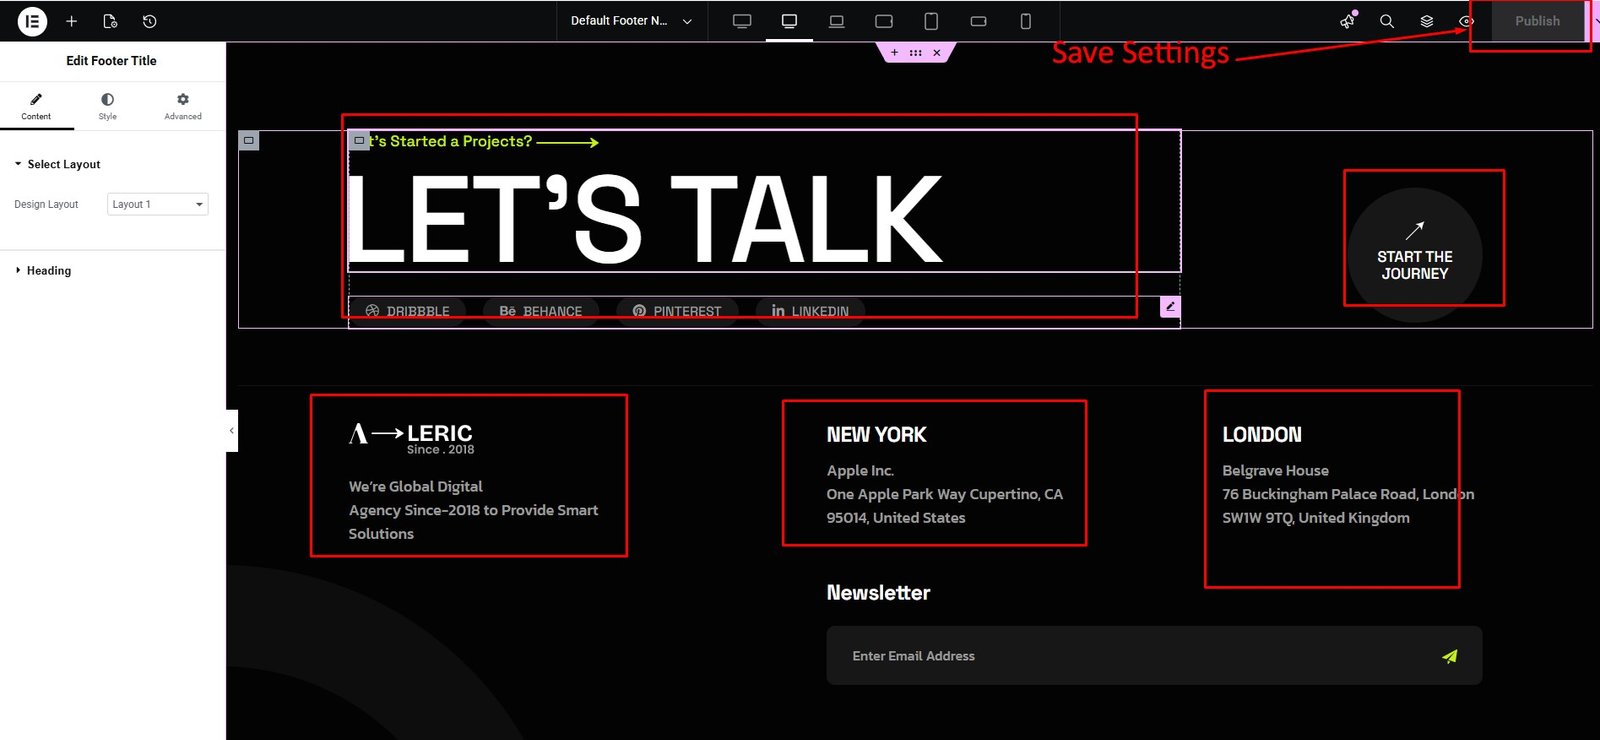This screenshot has width=1600, height=740.
Task: Switch to the Style tab
Action: coord(107,106)
